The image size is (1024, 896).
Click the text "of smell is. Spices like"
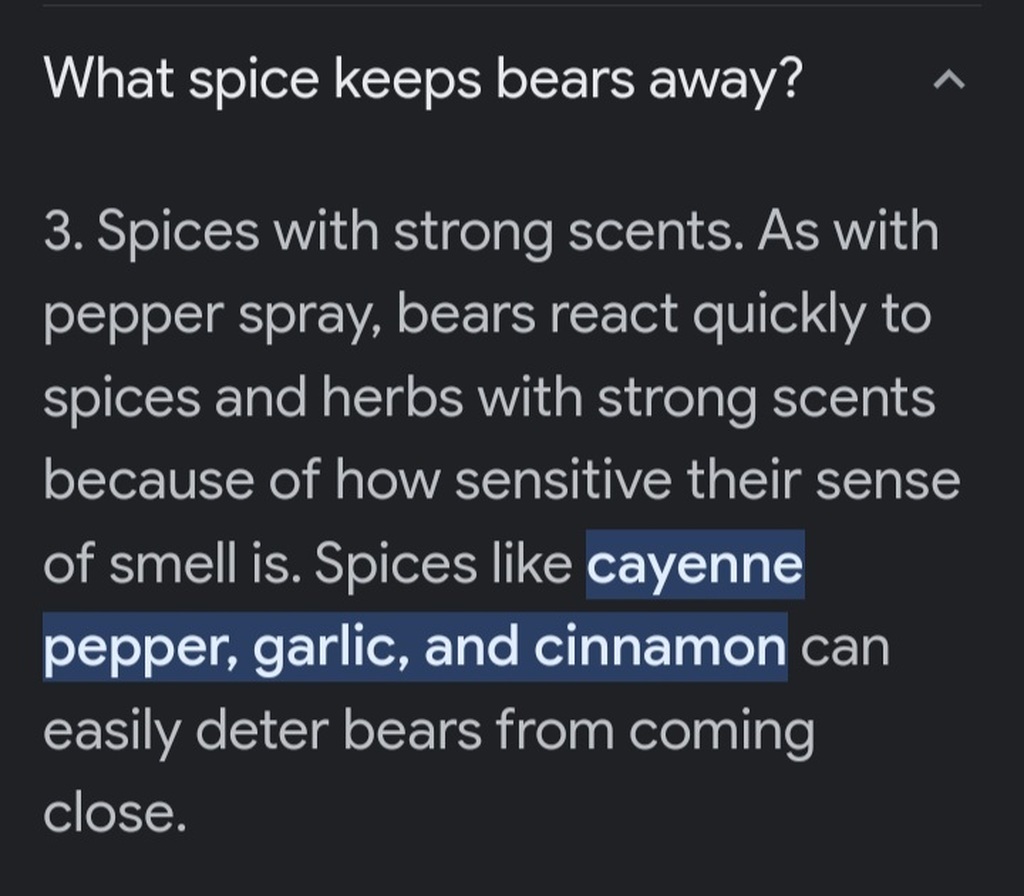(308, 565)
